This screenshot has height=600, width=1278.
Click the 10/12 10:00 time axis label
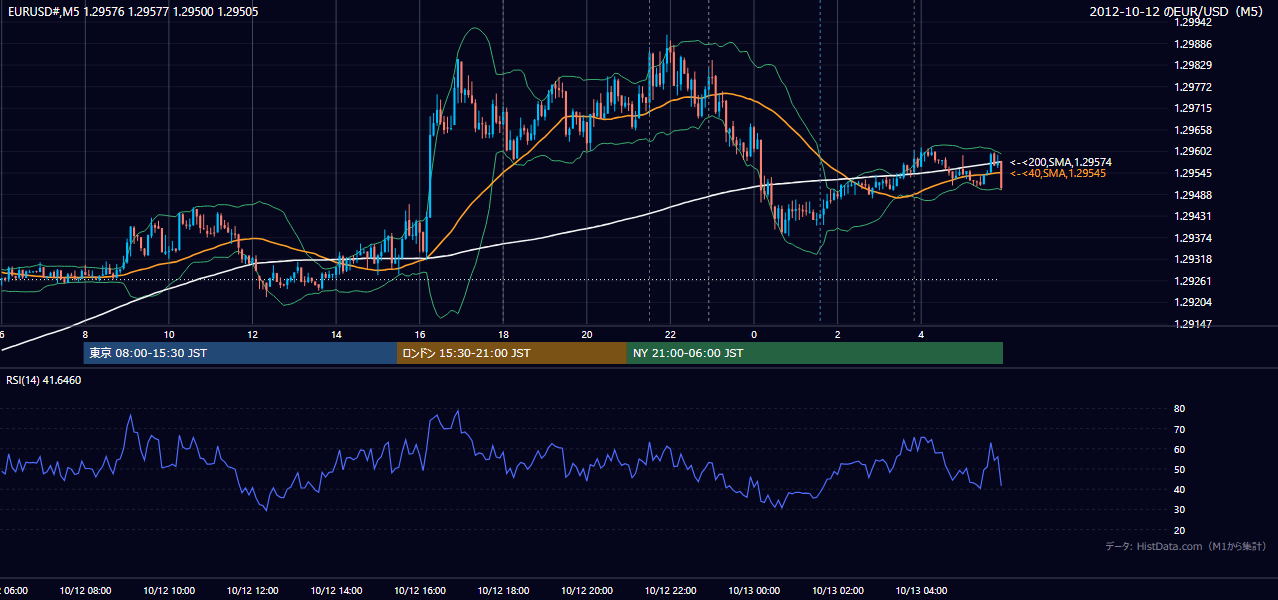click(169, 590)
